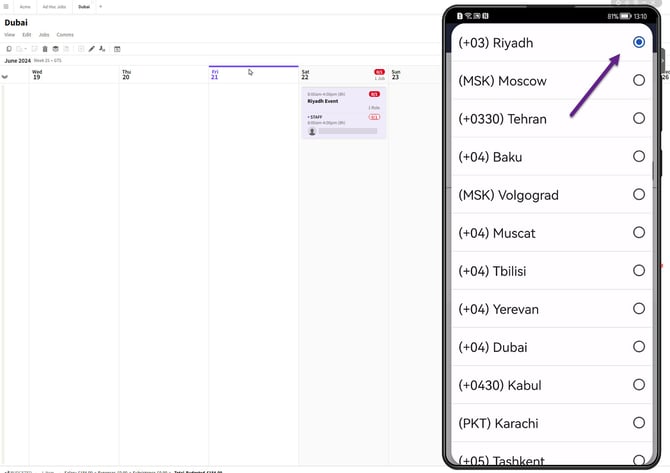Click the dimmed add icon left of the pencil
The height and width of the screenshot is (473, 670).
pos(81,49)
